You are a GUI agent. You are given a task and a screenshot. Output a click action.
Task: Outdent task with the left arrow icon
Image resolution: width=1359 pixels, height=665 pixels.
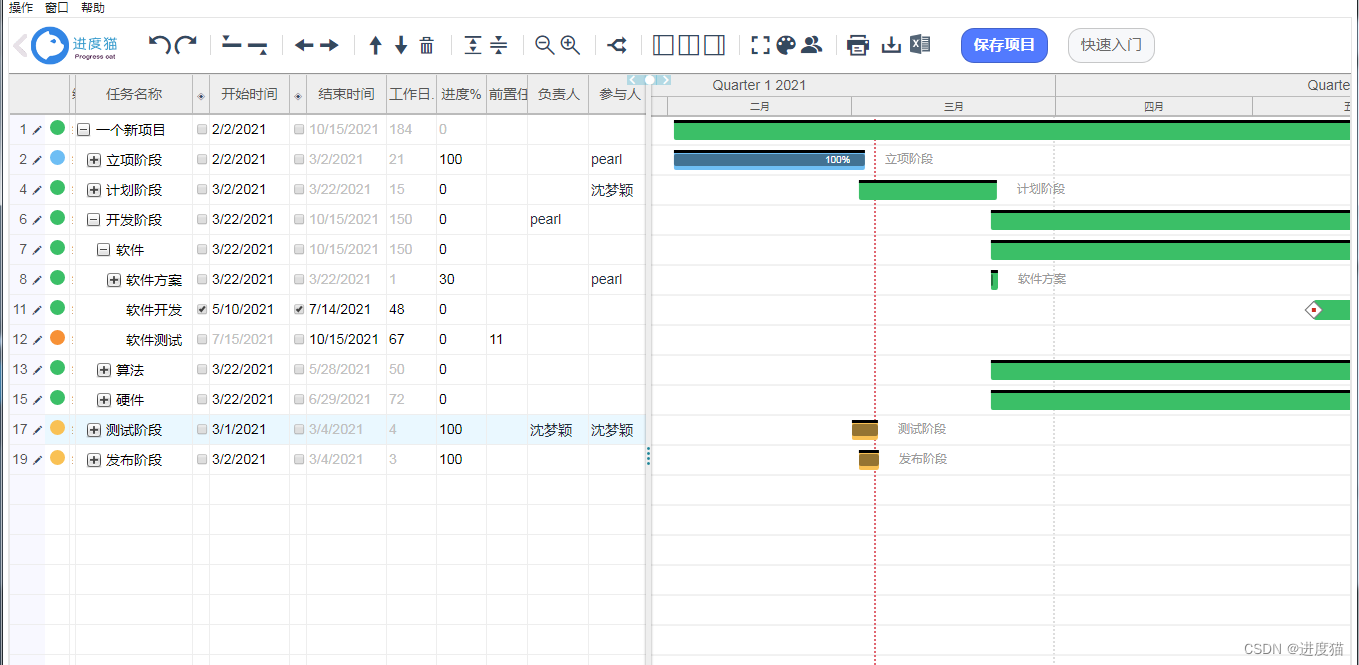click(x=304, y=45)
